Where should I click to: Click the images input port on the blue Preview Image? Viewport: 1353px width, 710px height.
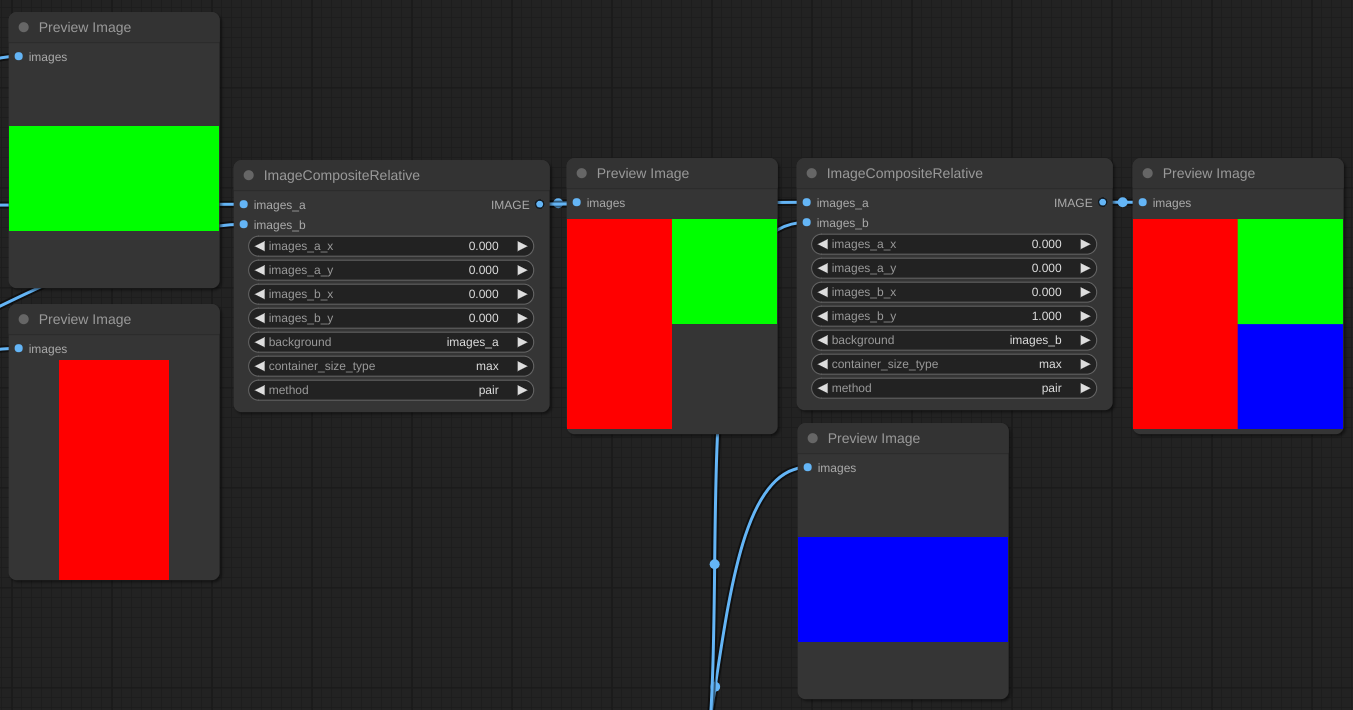pos(808,468)
